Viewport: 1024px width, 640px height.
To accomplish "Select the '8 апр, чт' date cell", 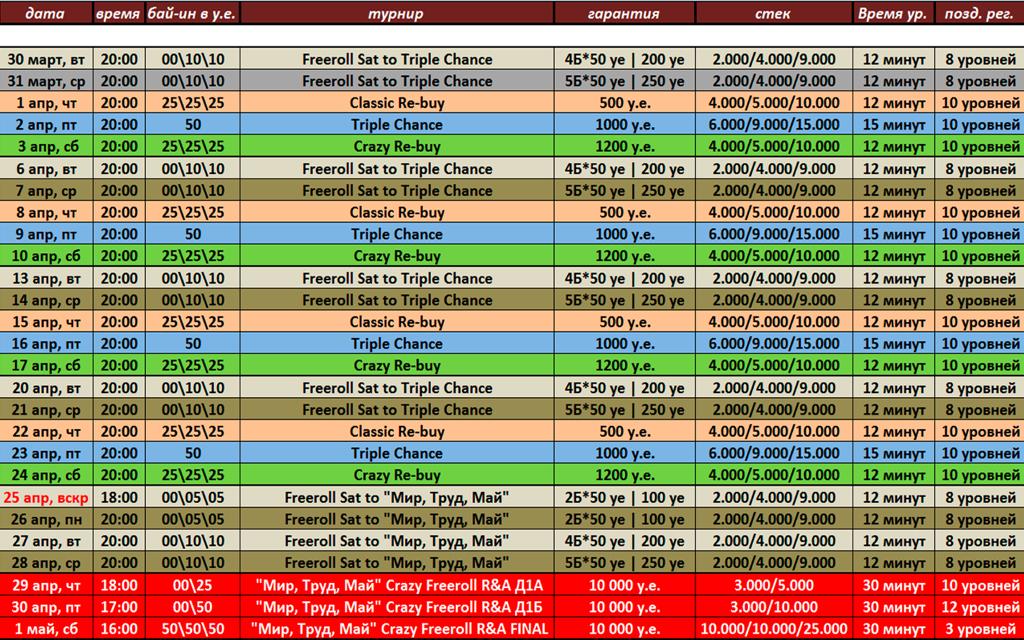I will click(46, 212).
